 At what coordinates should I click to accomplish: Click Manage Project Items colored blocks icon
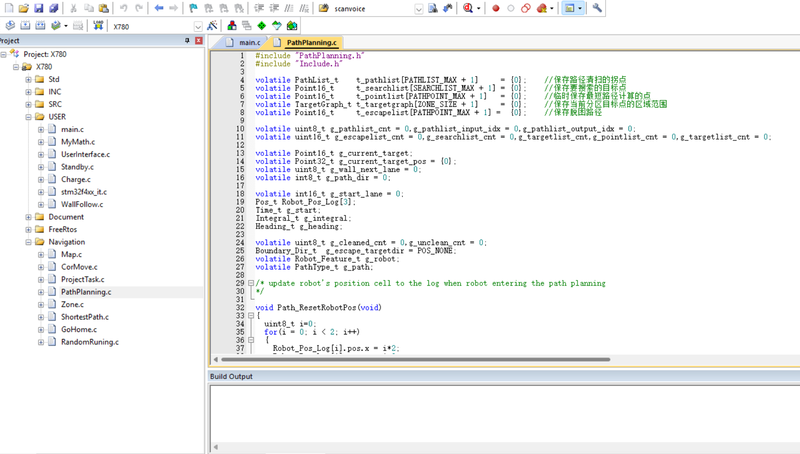tap(232, 26)
